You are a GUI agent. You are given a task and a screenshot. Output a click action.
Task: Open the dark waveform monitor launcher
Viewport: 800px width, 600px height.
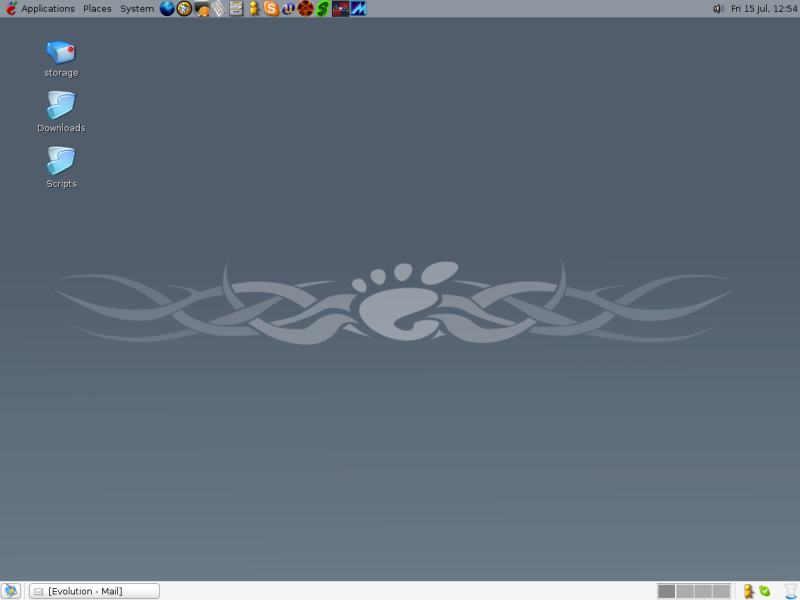coord(340,9)
